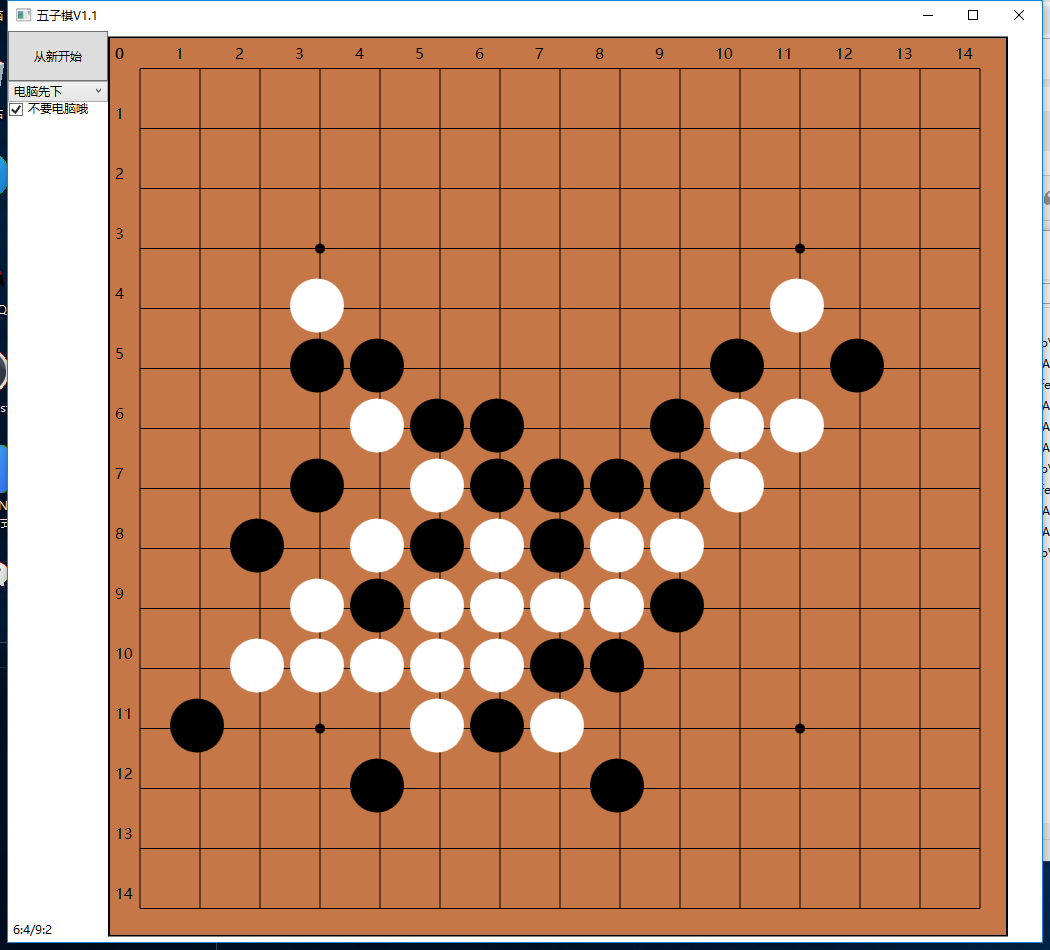Image resolution: width=1050 pixels, height=950 pixels.
Task: Select the lone black stone at row 11 column 1
Action: tap(196, 725)
